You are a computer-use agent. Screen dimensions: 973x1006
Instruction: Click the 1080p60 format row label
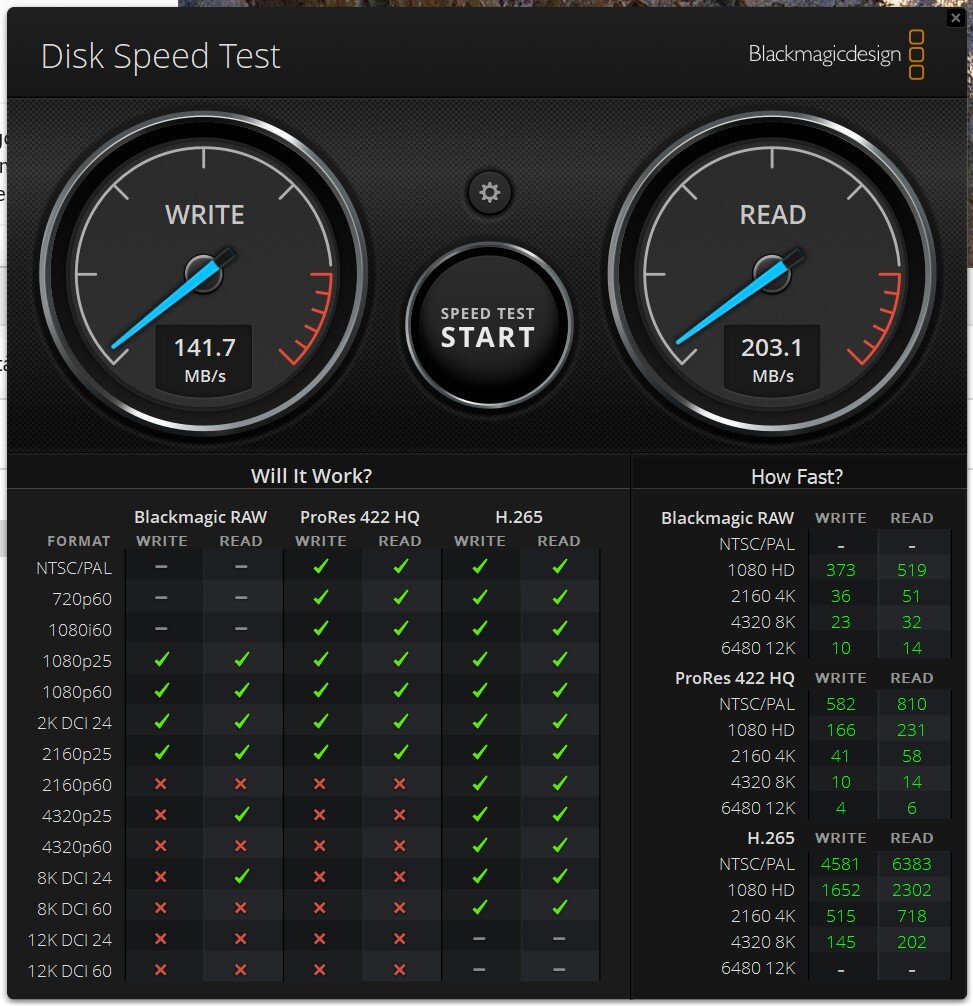[x=76, y=692]
